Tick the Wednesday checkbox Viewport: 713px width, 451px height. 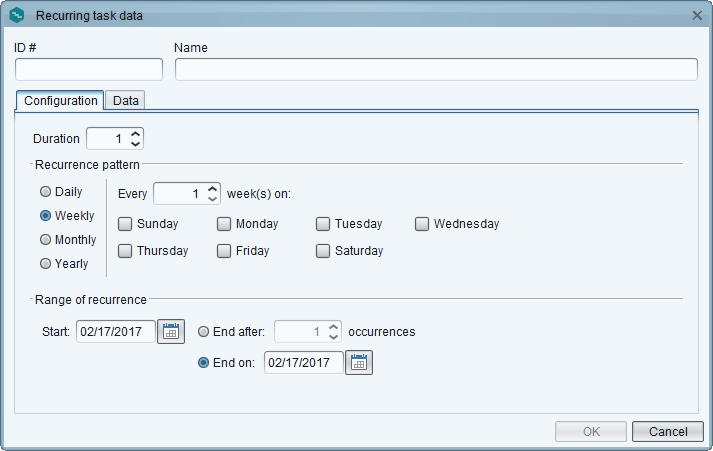422,224
